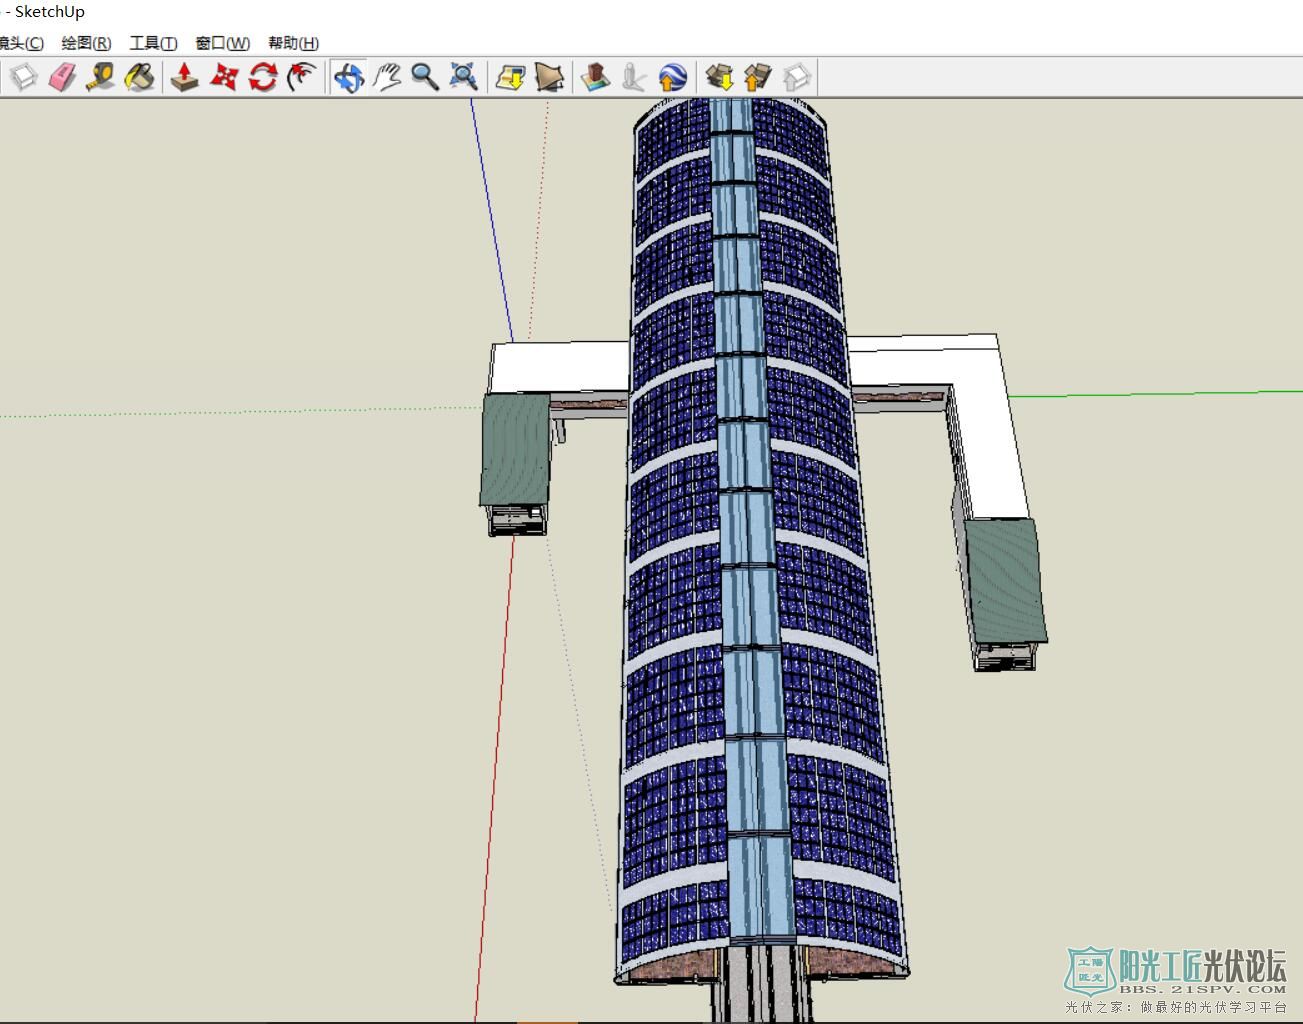Select the Push/Pull tool

(x=184, y=77)
